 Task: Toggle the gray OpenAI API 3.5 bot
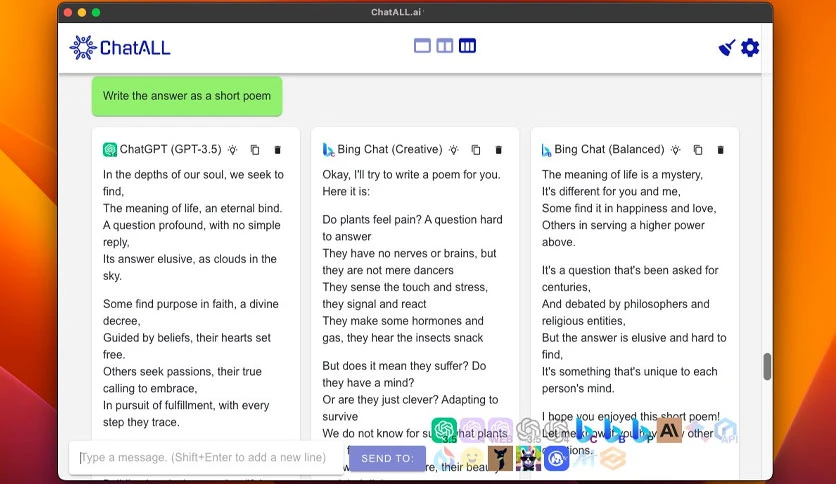pos(528,430)
